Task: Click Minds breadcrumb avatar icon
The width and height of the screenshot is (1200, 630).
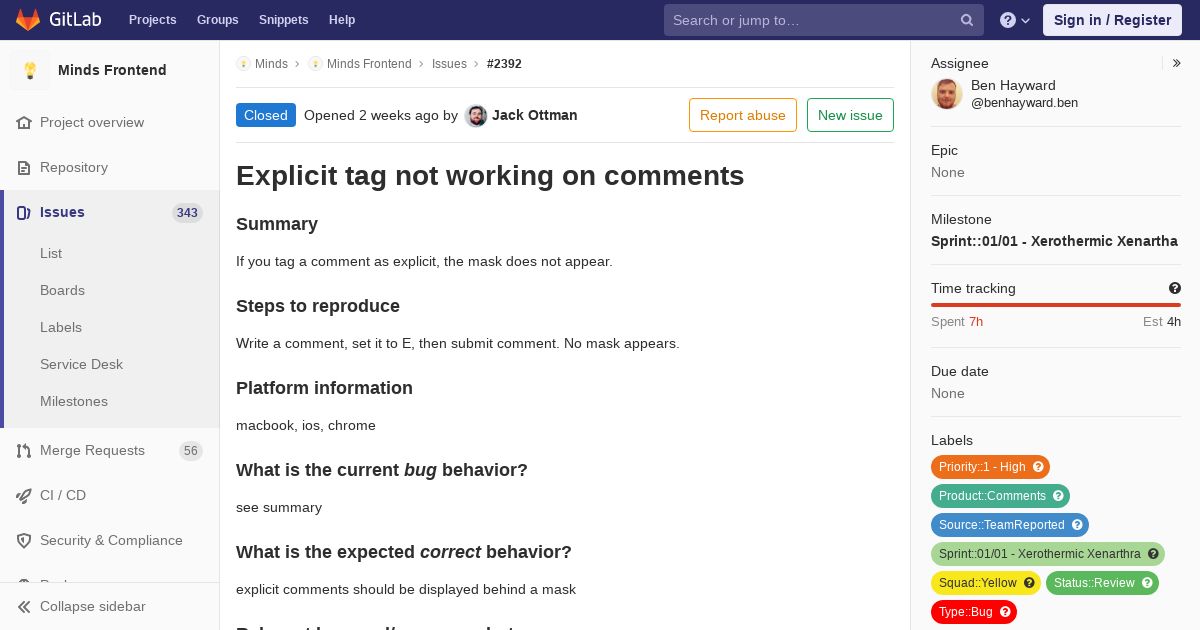Action: (243, 63)
